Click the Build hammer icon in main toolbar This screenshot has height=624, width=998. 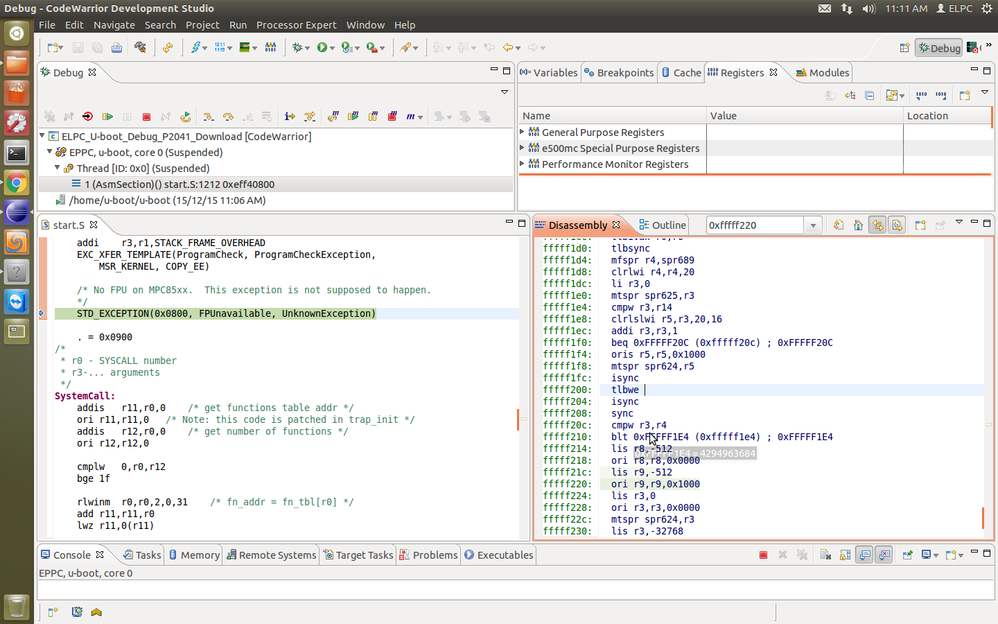[x=141, y=47]
